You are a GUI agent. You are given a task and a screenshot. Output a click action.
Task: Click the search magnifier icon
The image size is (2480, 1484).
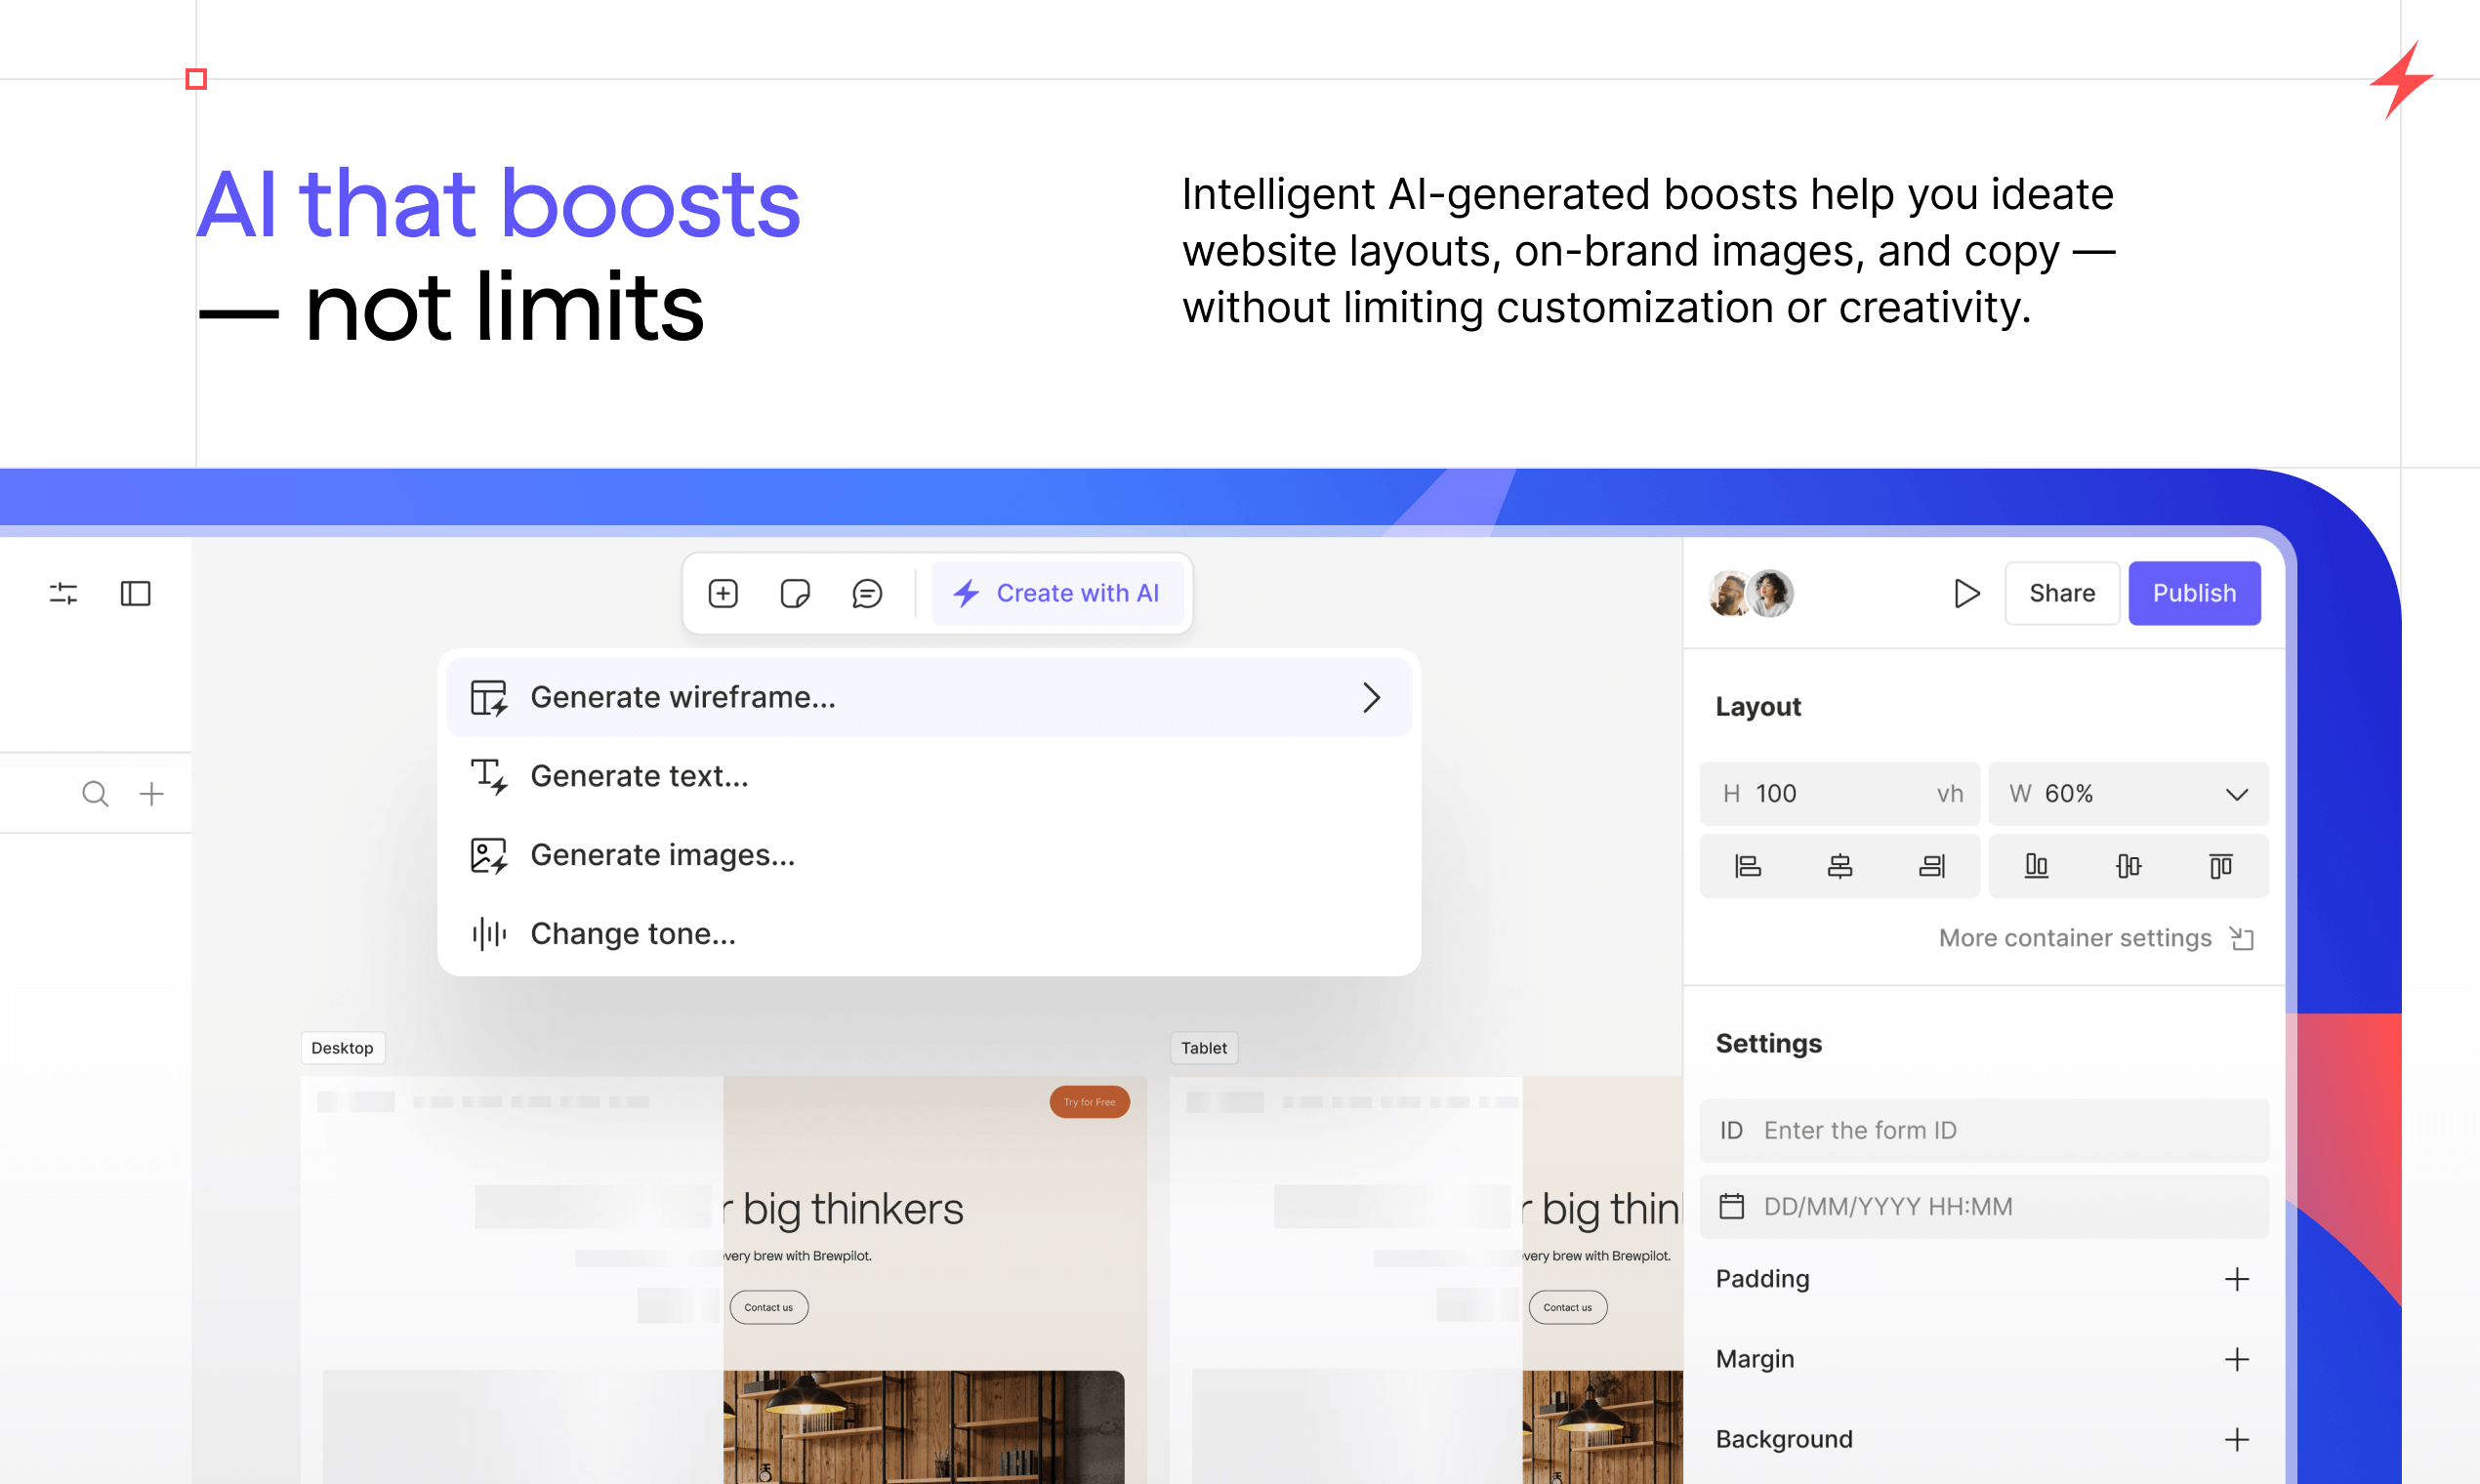coord(95,793)
